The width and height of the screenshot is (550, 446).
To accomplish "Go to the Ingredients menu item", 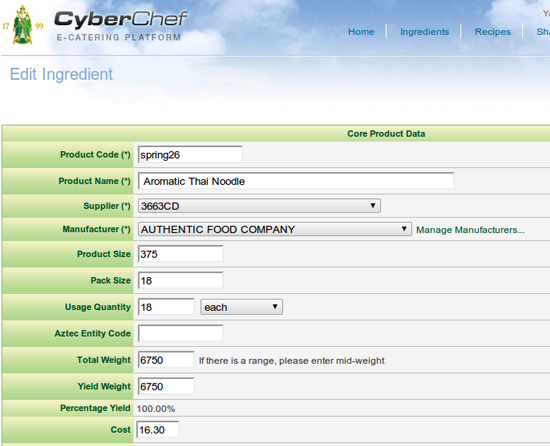I will coord(424,32).
